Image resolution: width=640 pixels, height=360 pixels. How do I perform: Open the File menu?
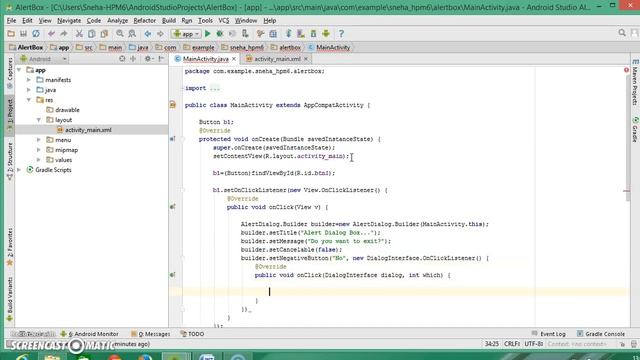11,20
